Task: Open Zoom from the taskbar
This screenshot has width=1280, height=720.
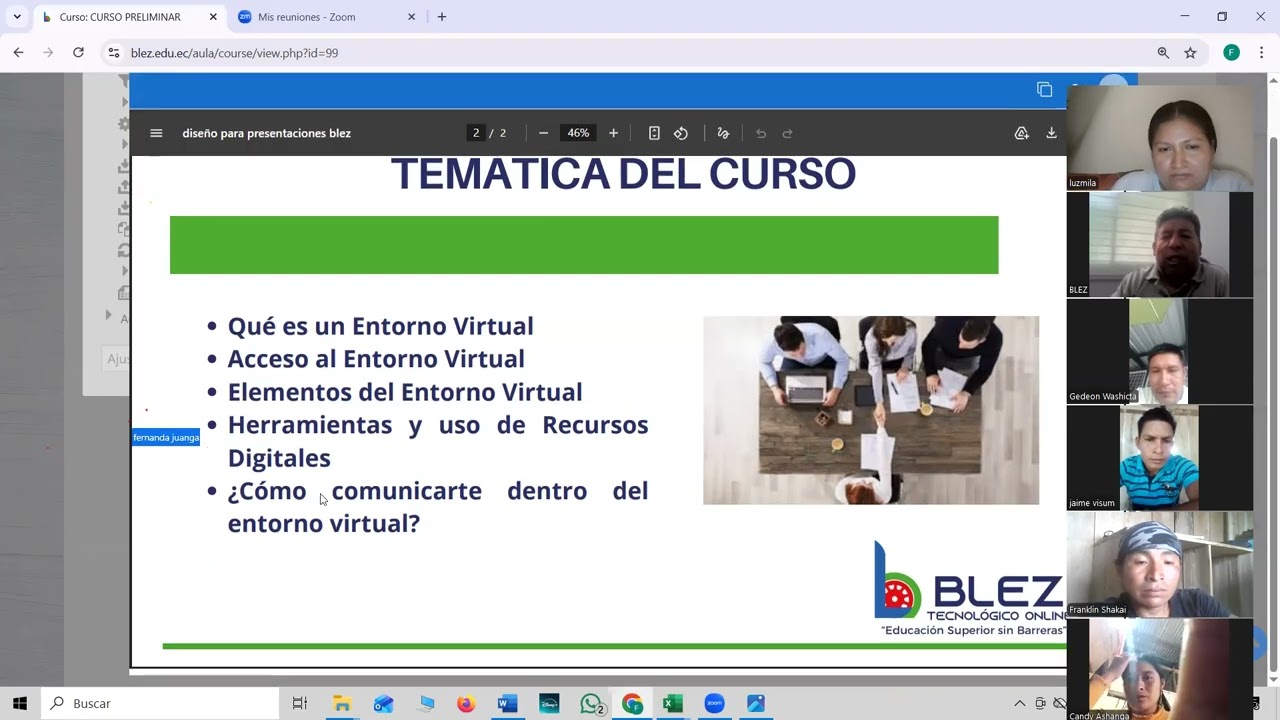Action: coord(714,703)
